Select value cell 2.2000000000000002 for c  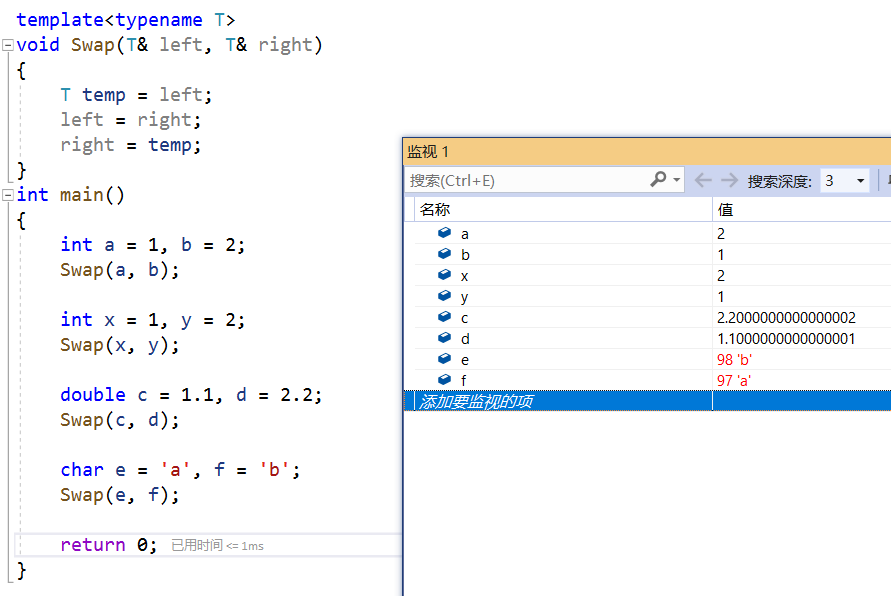[x=786, y=318]
